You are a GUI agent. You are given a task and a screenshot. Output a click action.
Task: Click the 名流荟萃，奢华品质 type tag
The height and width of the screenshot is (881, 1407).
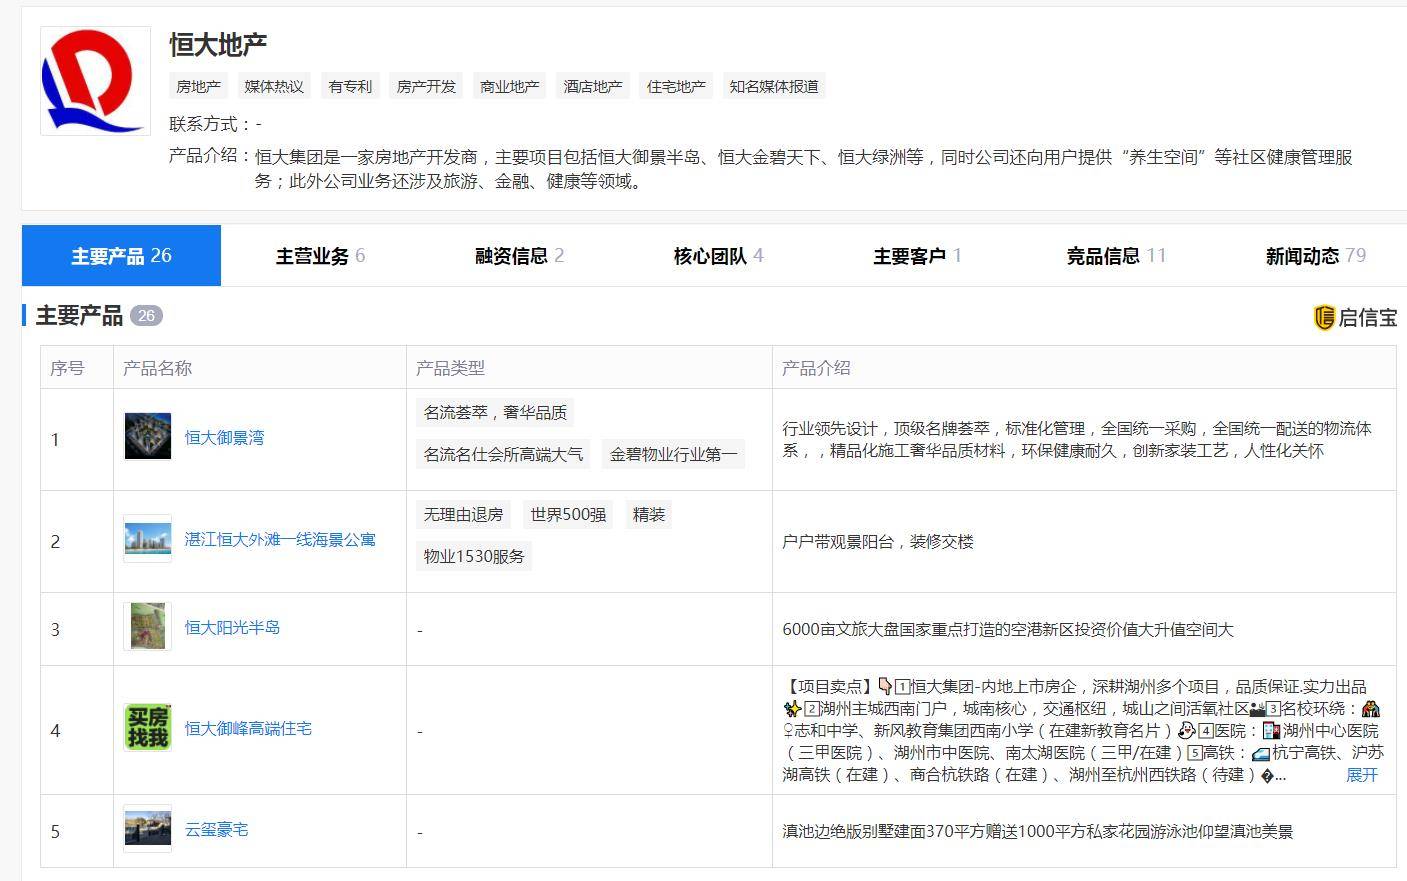[x=495, y=413]
